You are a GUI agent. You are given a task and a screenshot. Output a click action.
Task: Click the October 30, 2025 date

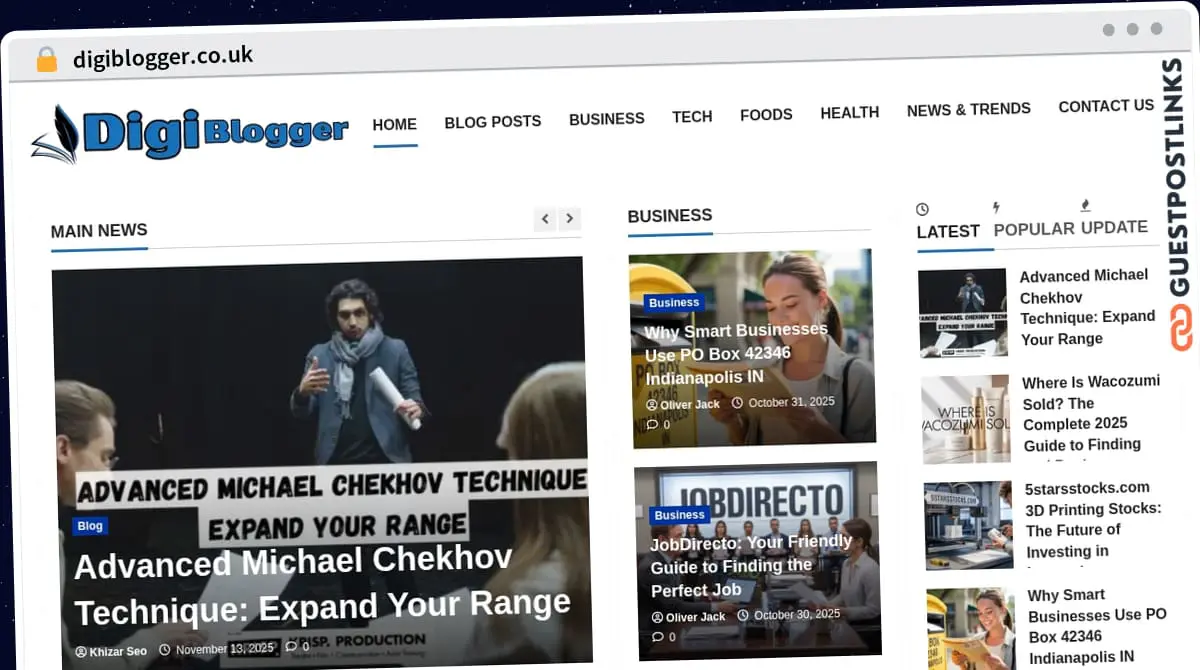[798, 615]
